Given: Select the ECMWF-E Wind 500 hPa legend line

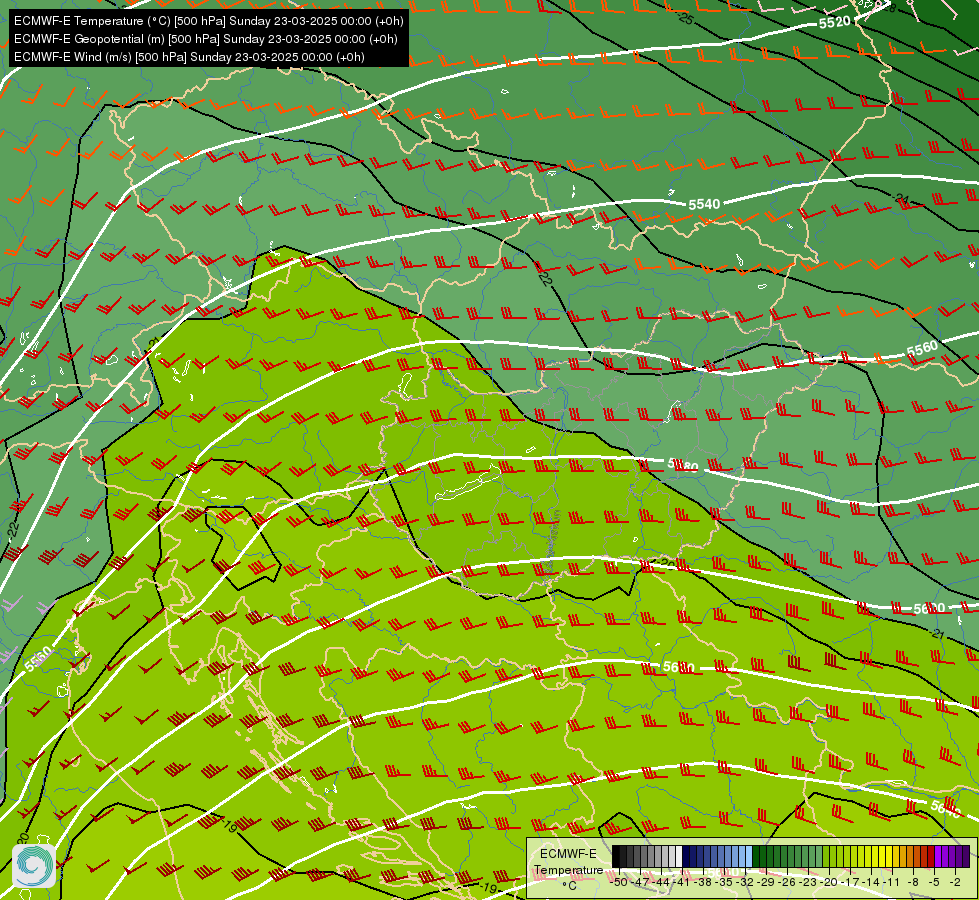Looking at the screenshot, I should (189, 57).
